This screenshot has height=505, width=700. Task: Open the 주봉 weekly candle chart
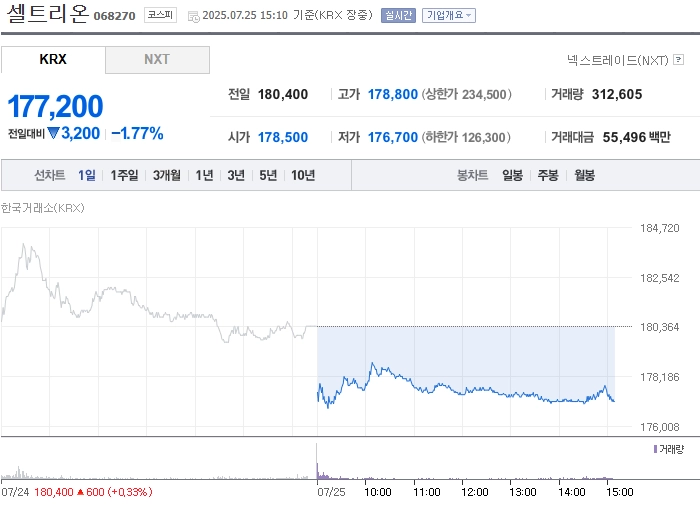[548, 175]
